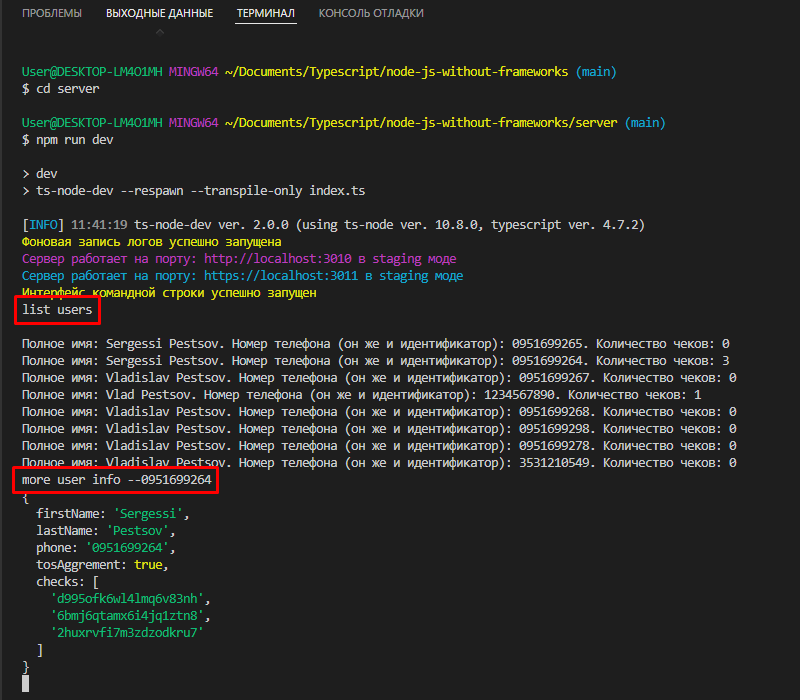
Task: Click the Vlad Pestsov row, phone 1234567890
Action: (x=362, y=395)
